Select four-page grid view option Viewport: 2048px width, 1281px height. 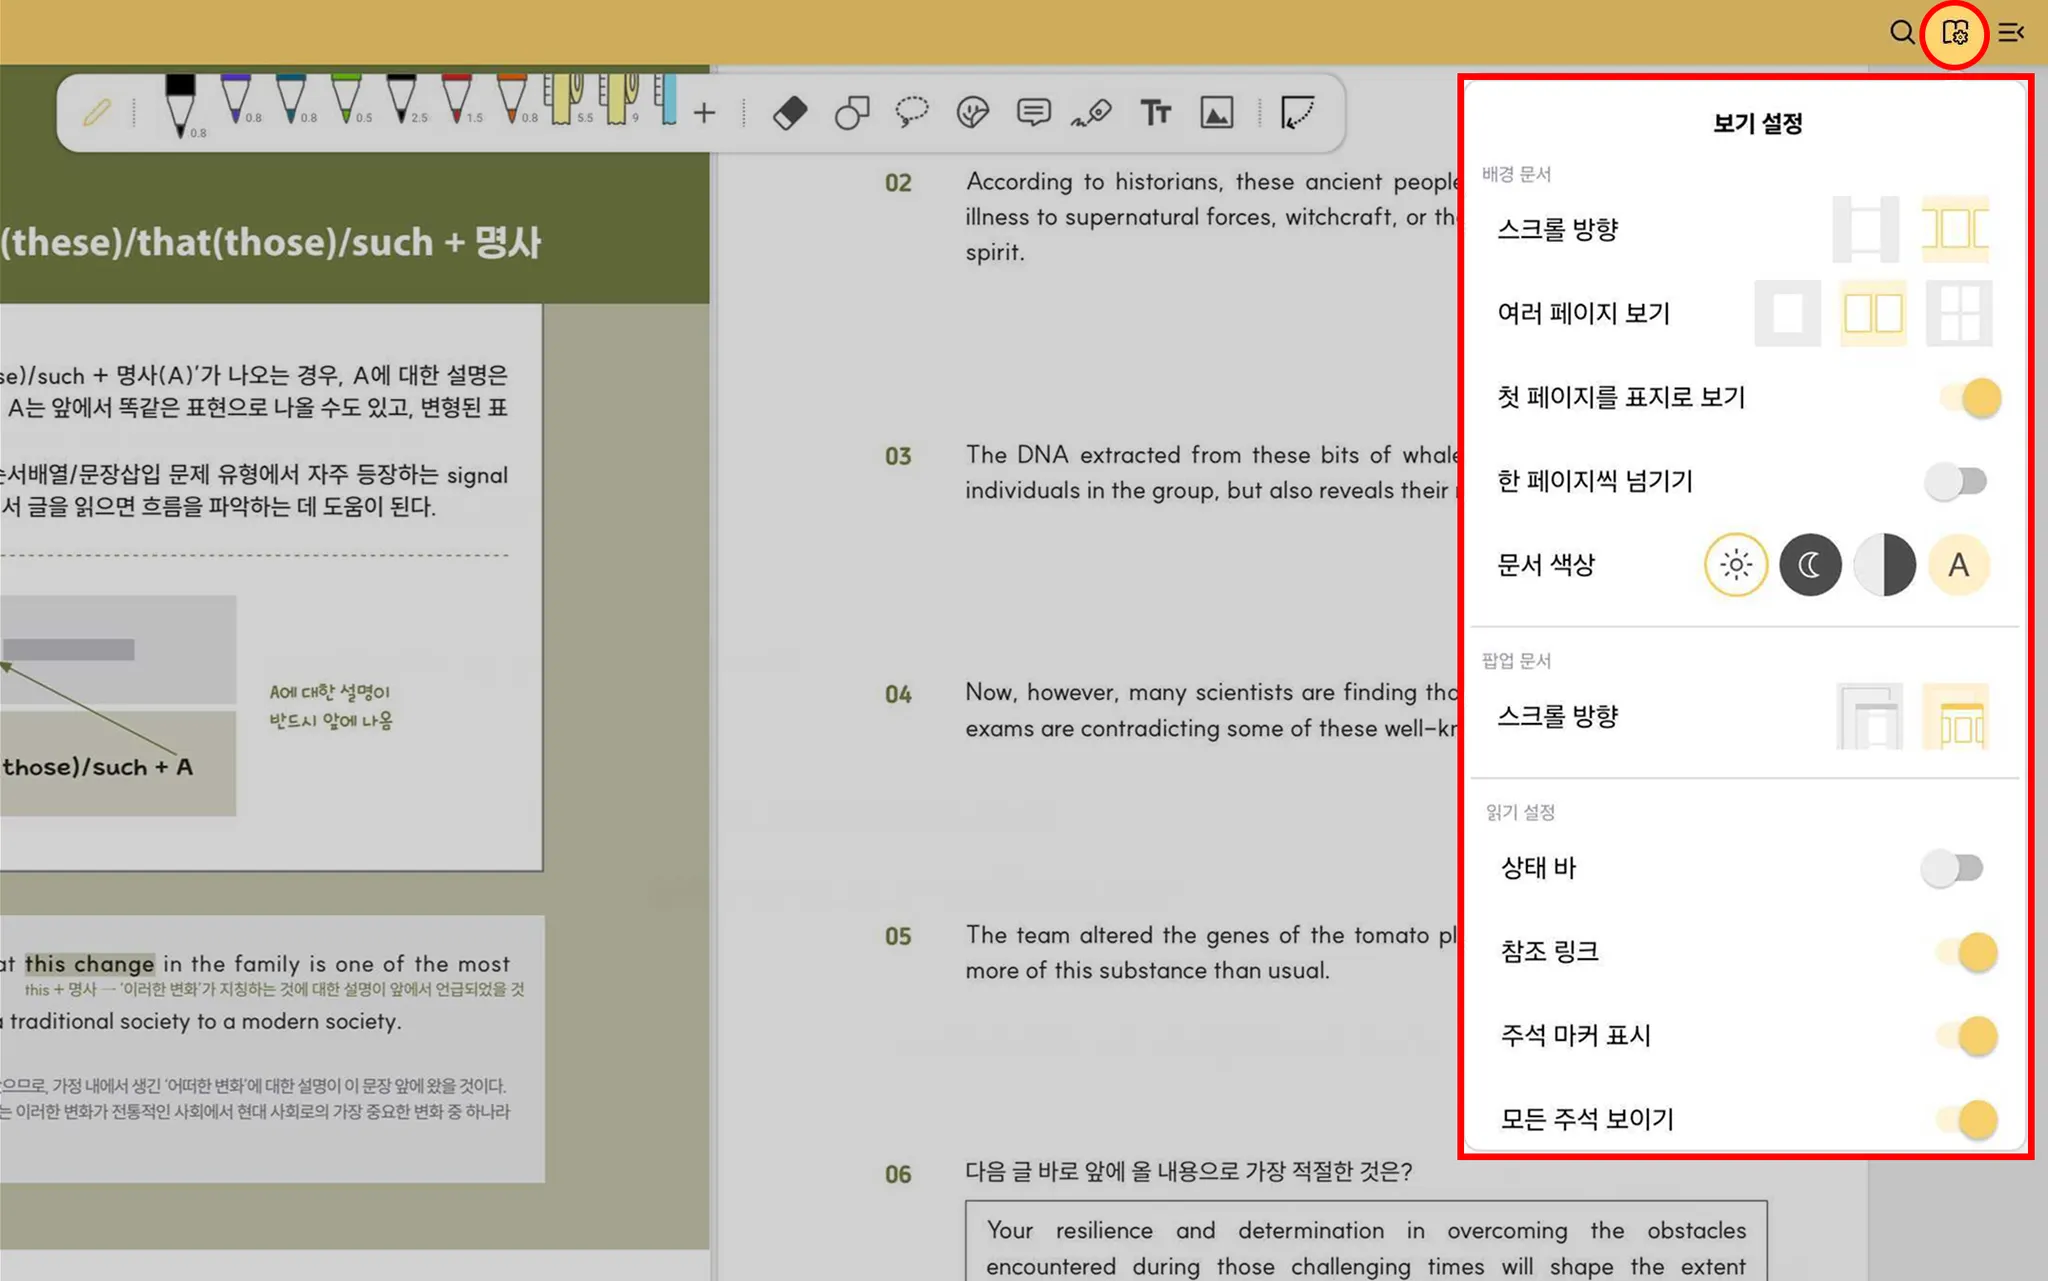[1958, 314]
